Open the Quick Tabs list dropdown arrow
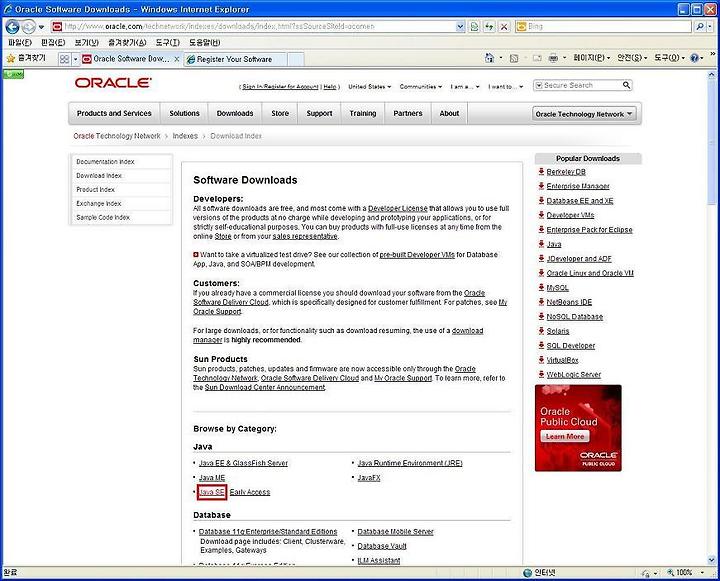 coord(75,59)
